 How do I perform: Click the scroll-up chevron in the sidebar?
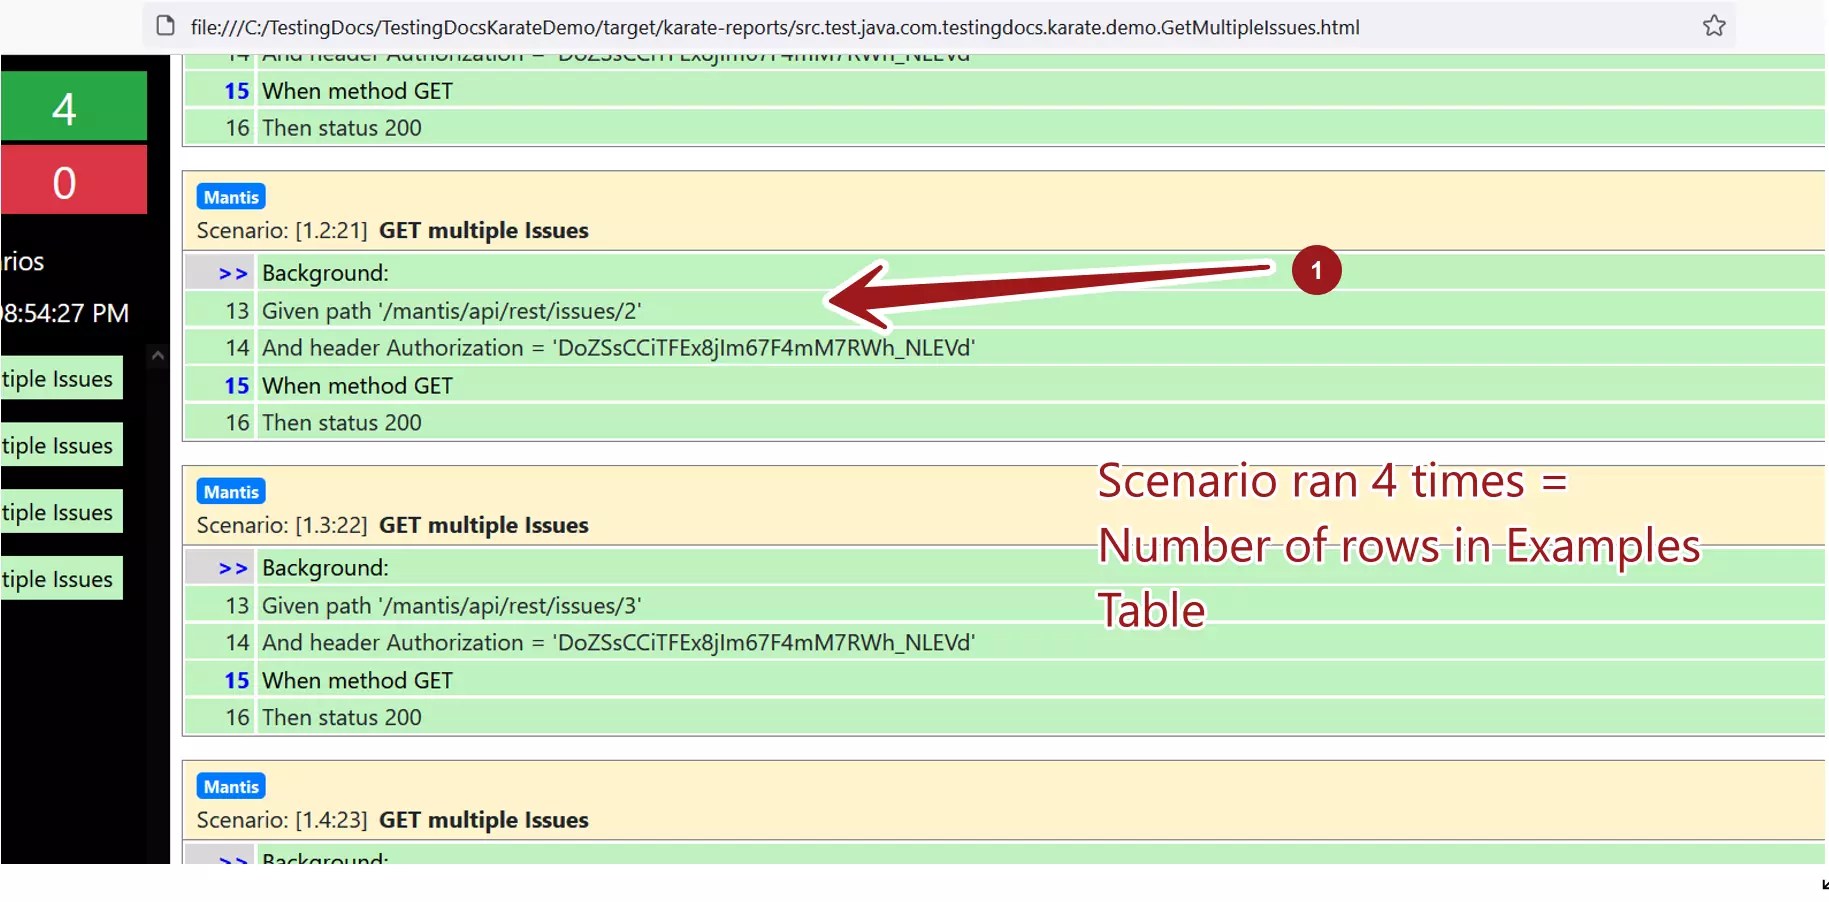point(157,355)
